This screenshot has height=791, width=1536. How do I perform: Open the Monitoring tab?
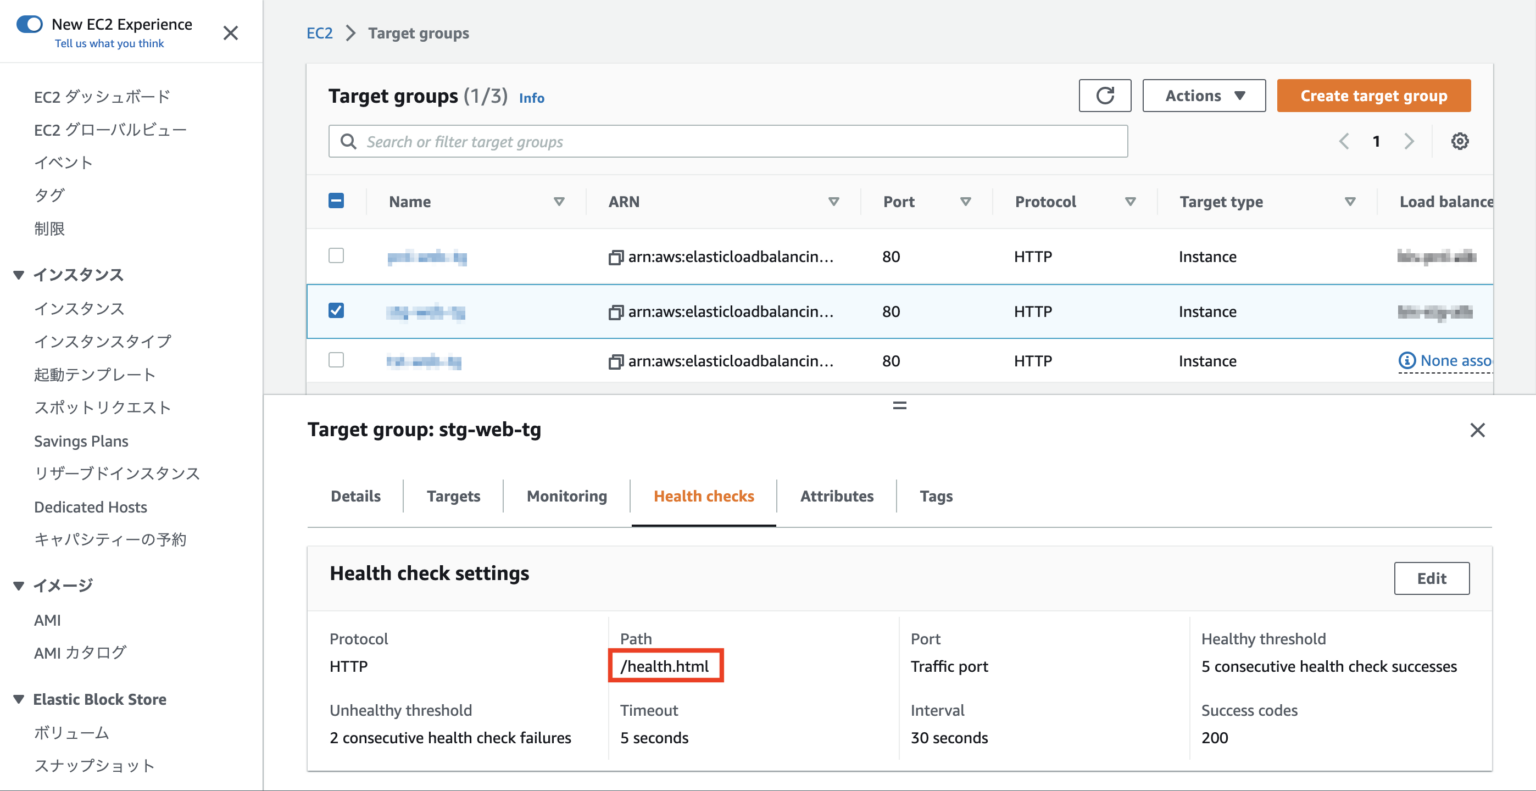tap(566, 495)
